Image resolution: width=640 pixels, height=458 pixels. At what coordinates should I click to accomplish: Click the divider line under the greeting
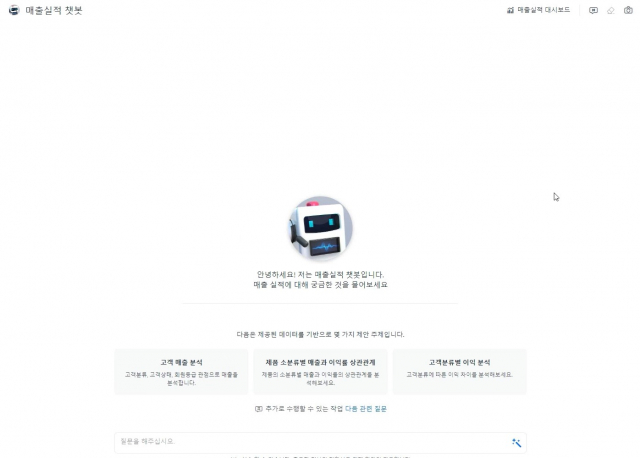coord(320,303)
